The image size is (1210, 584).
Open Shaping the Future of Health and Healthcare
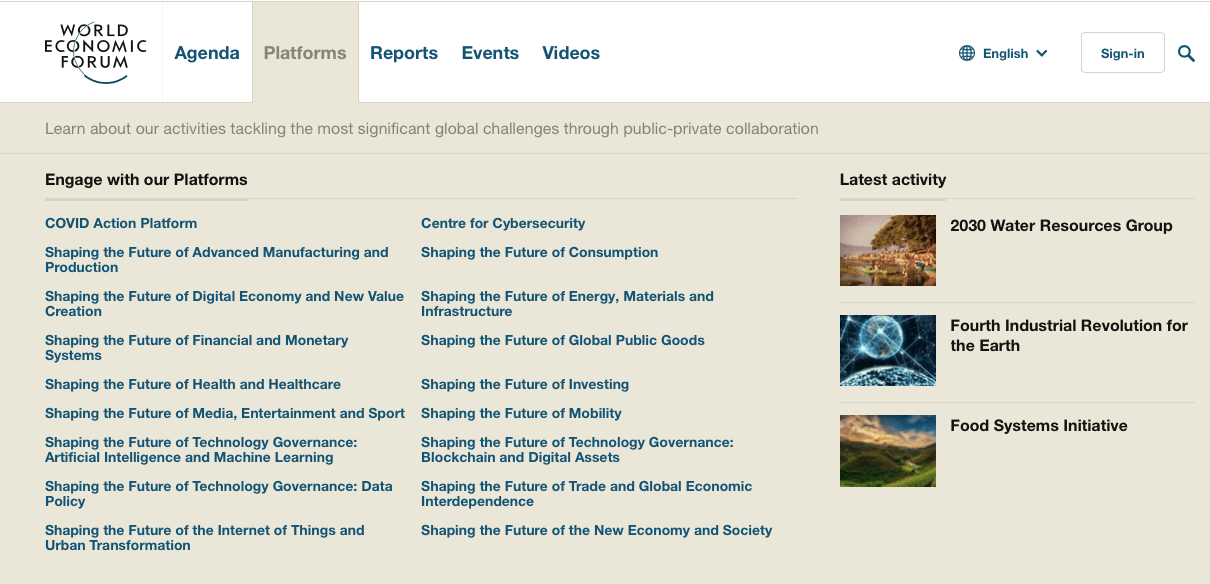click(193, 384)
